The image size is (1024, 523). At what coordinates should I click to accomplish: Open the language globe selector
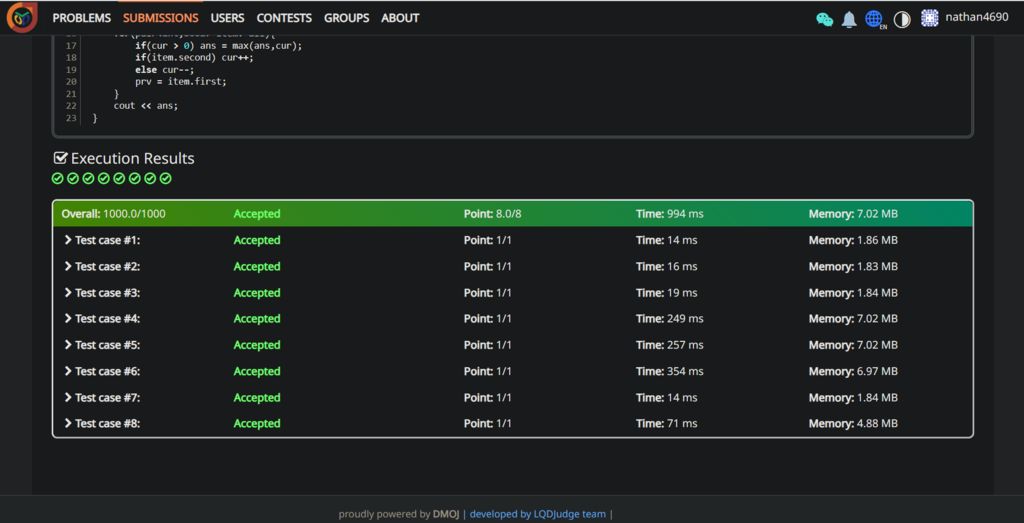click(x=874, y=19)
